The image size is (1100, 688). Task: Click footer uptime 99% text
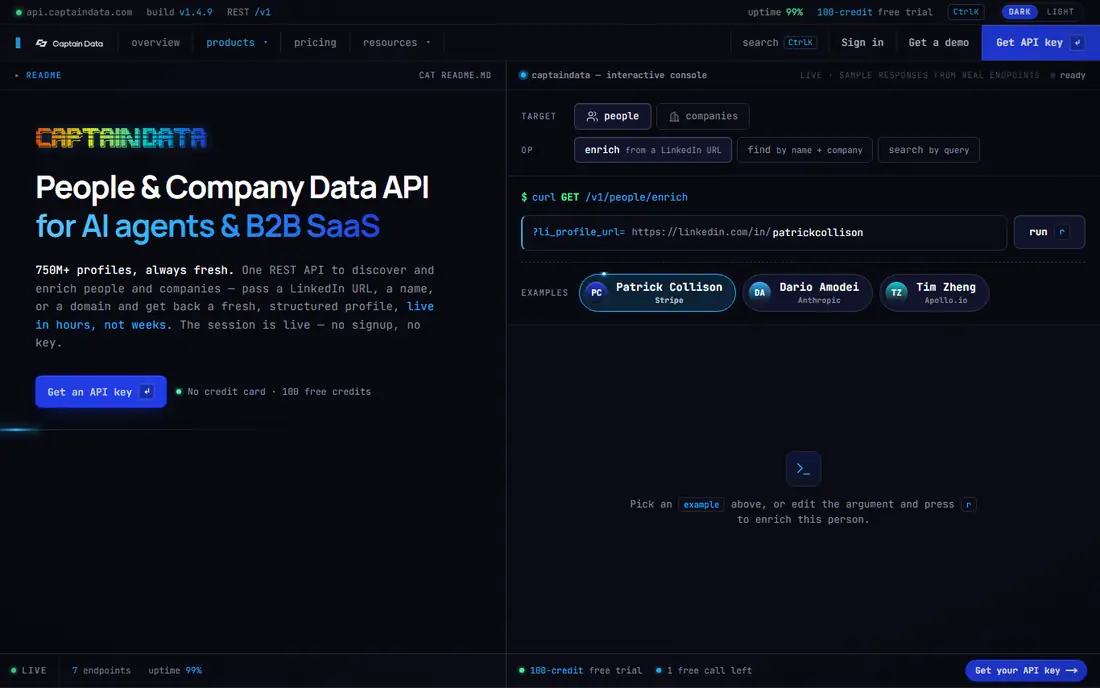pos(175,670)
